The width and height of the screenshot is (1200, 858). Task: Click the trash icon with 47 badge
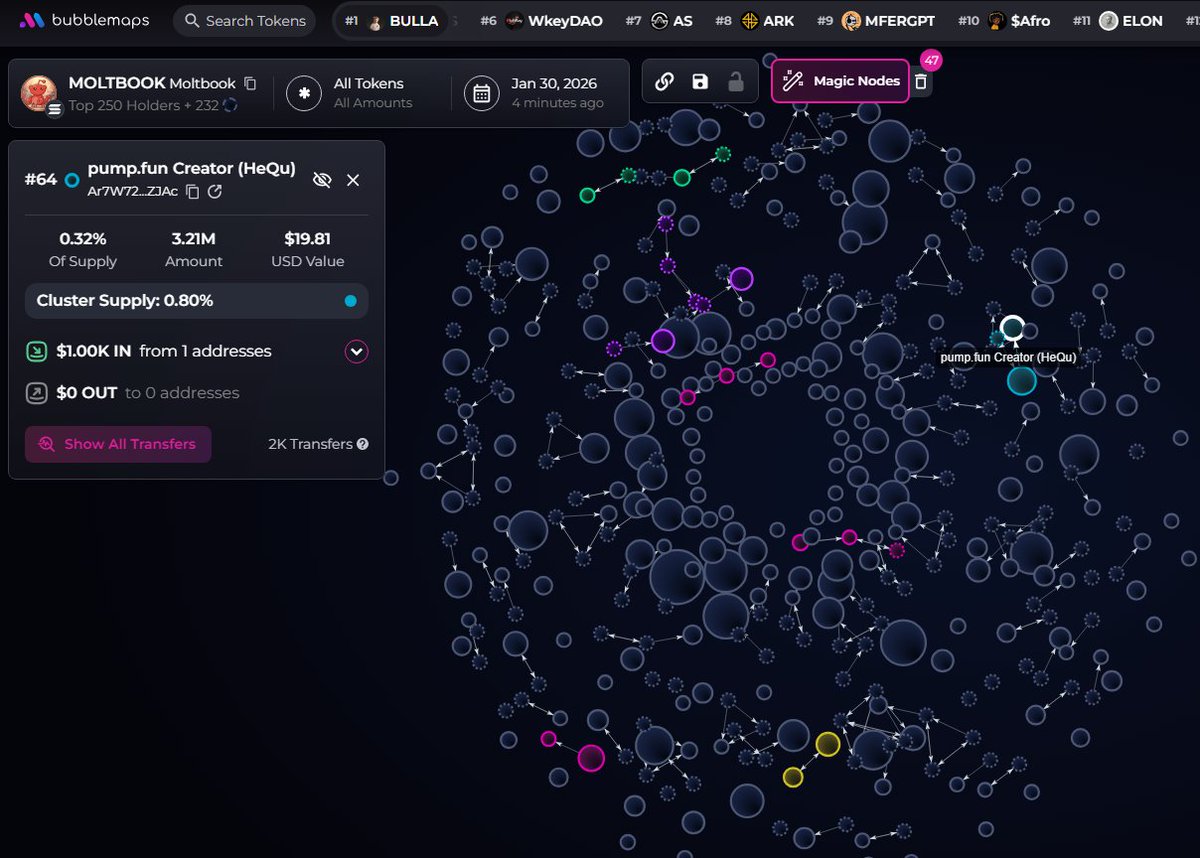921,82
